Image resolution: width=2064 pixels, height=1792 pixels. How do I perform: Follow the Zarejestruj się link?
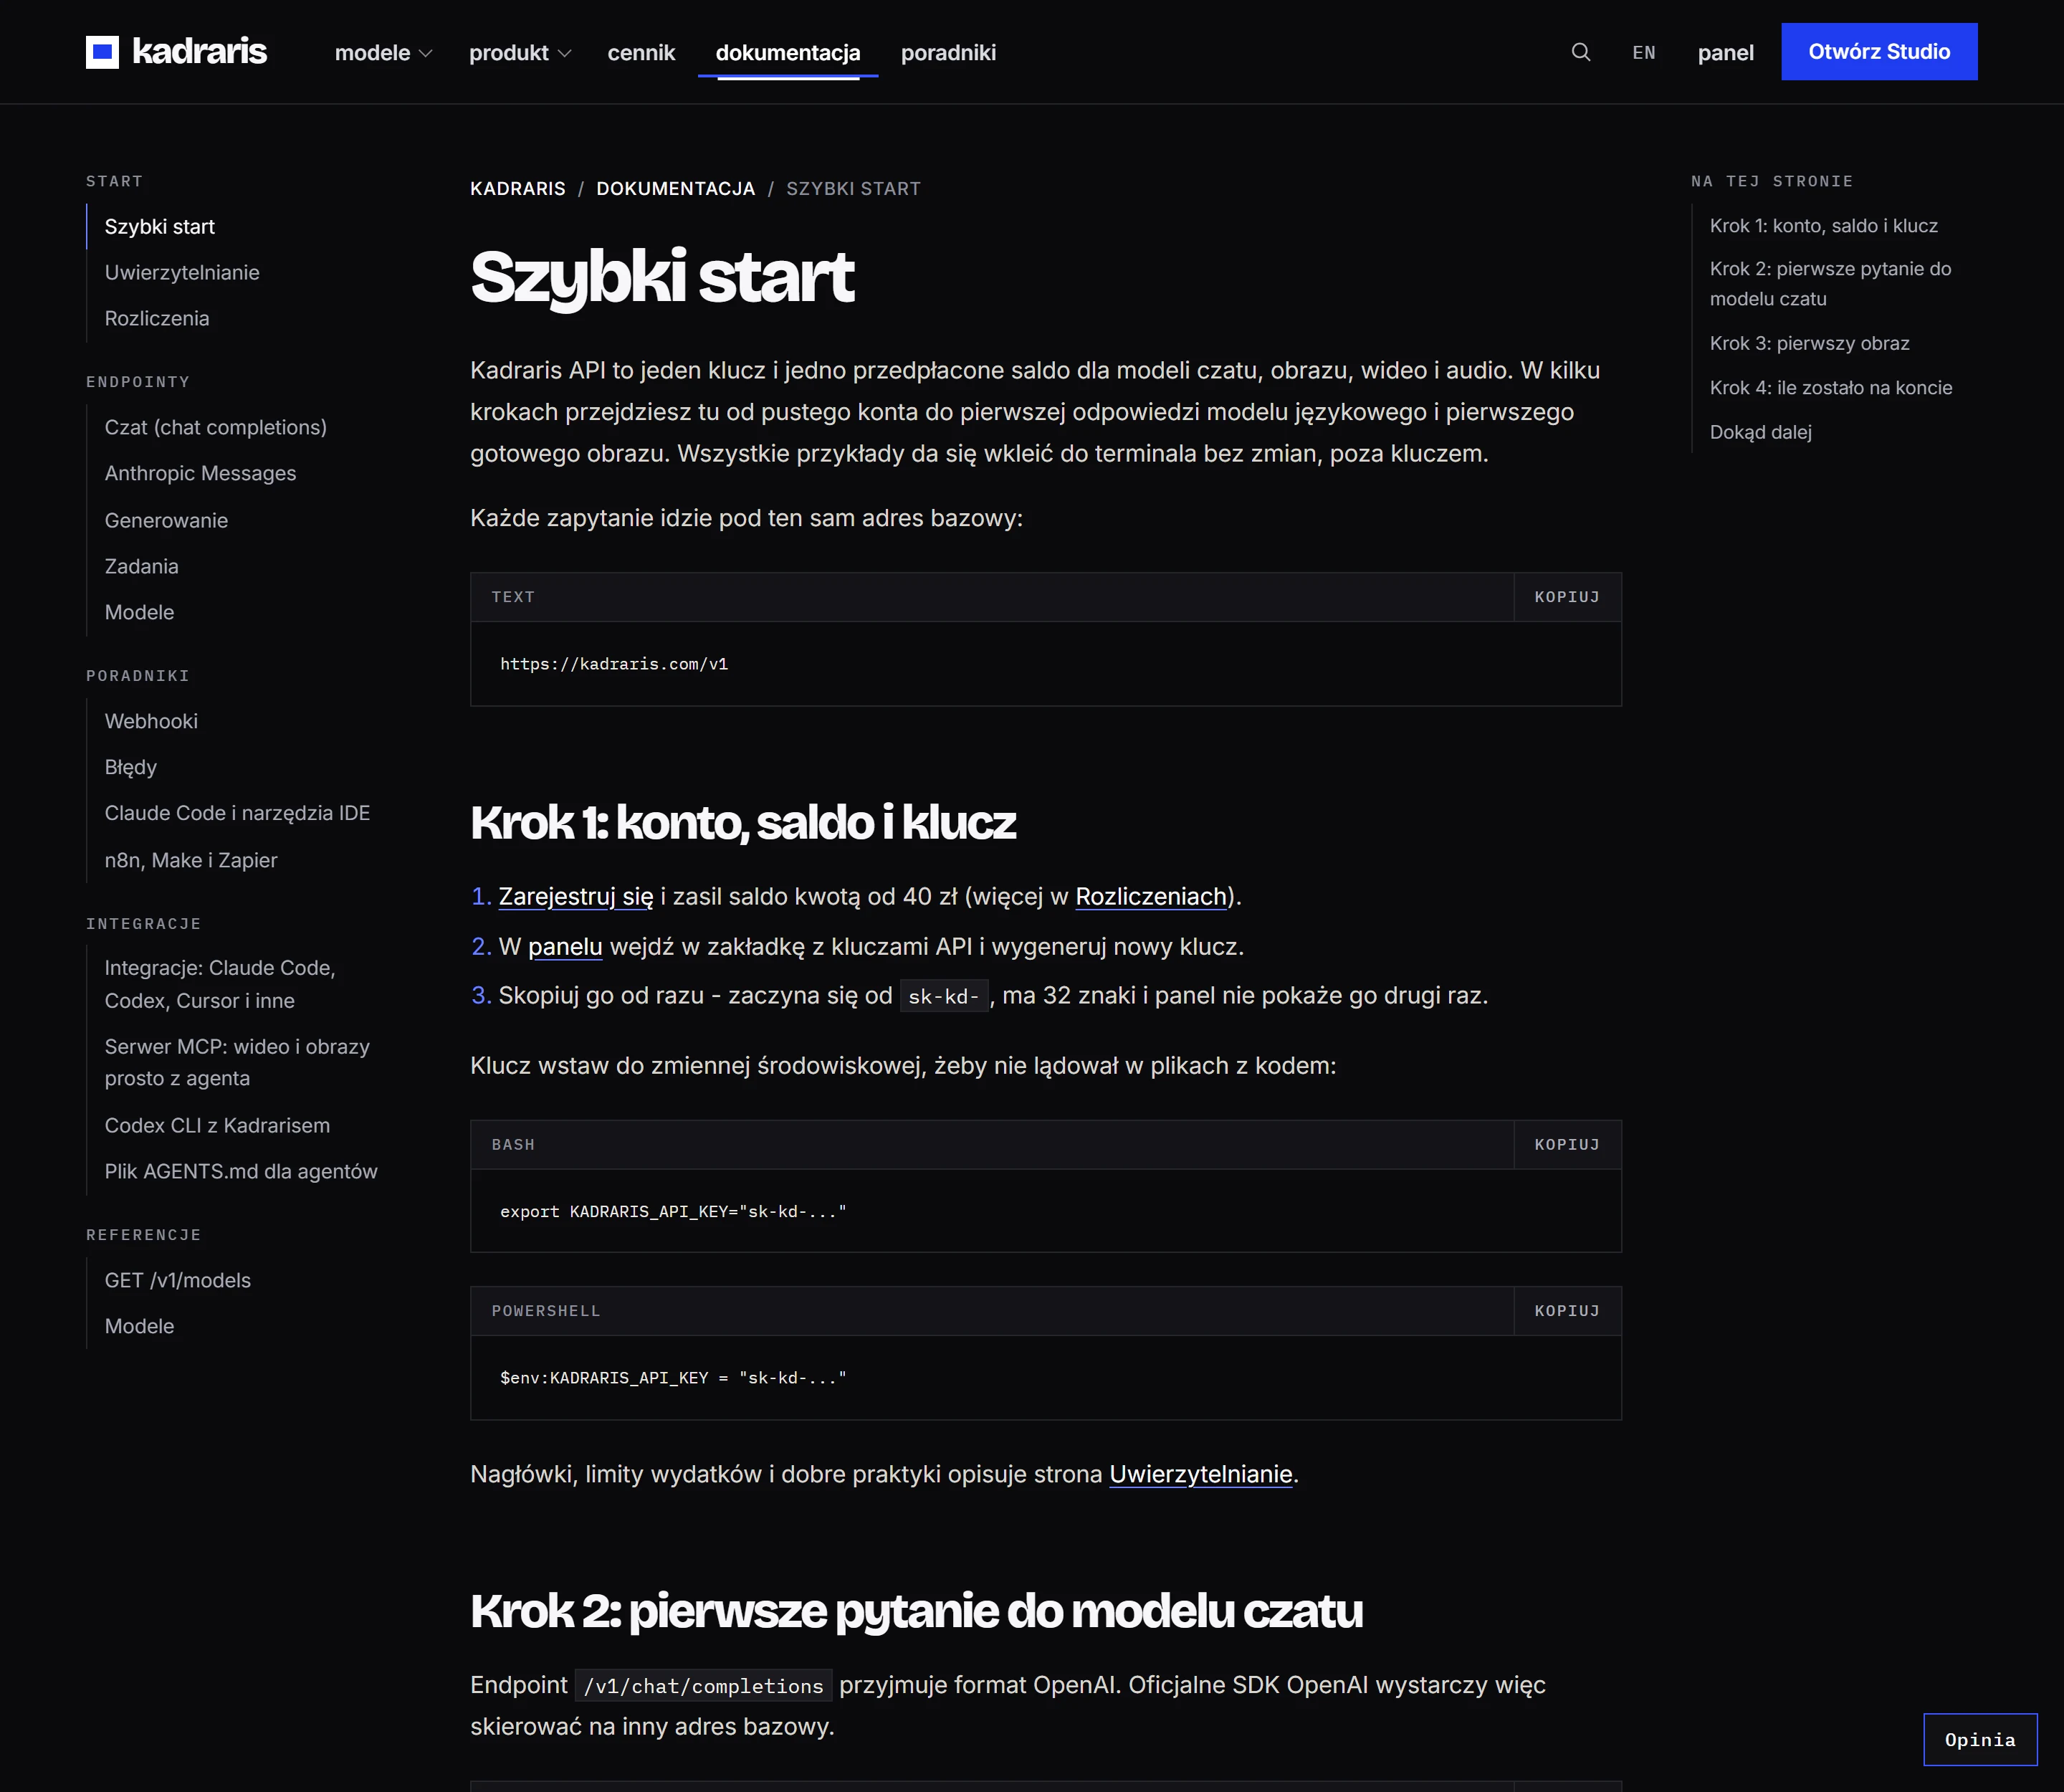pyautogui.click(x=576, y=897)
